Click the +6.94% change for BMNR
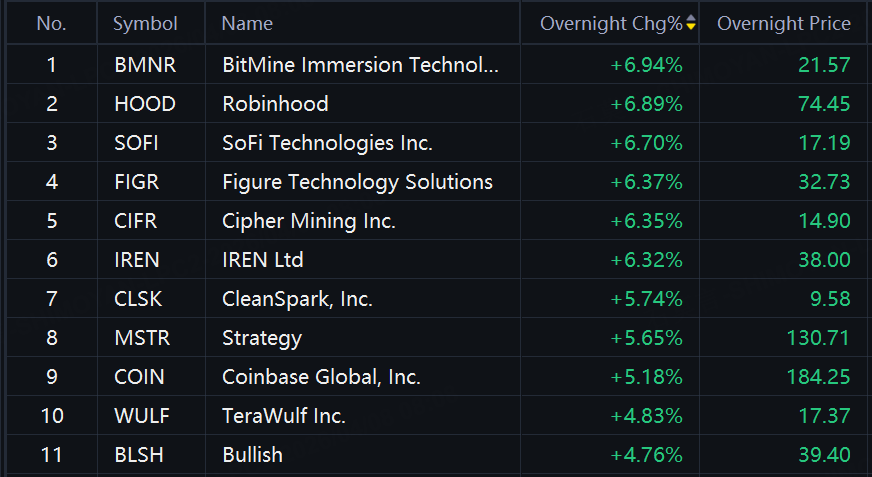 (x=646, y=65)
